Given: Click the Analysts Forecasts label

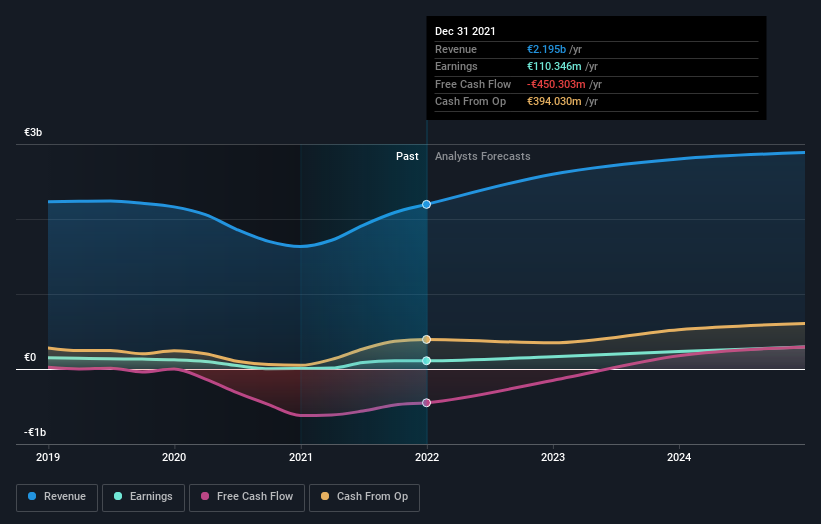Looking at the screenshot, I should tap(483, 157).
